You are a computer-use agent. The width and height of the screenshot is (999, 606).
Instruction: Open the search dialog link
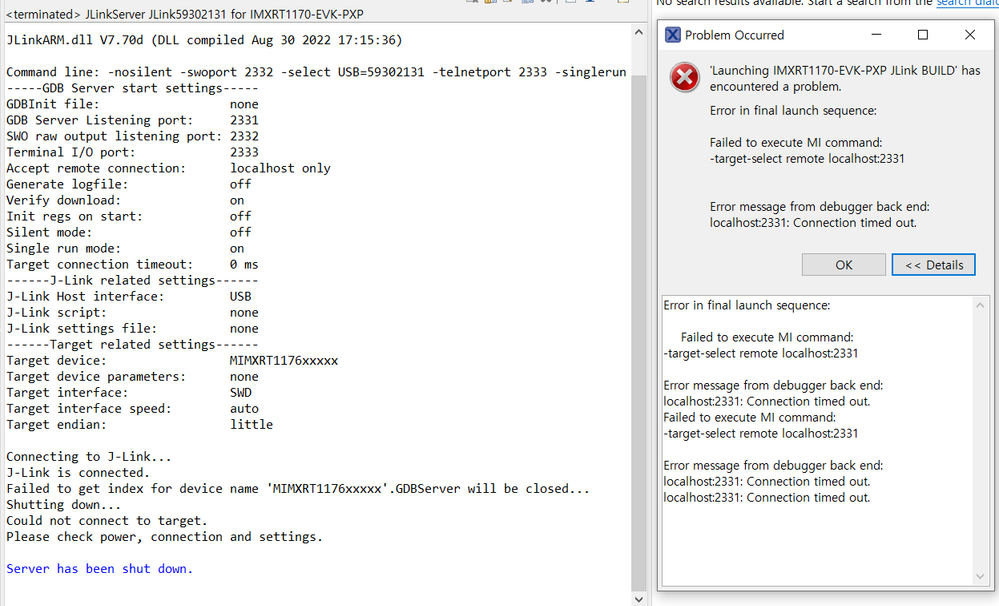[967, 3]
